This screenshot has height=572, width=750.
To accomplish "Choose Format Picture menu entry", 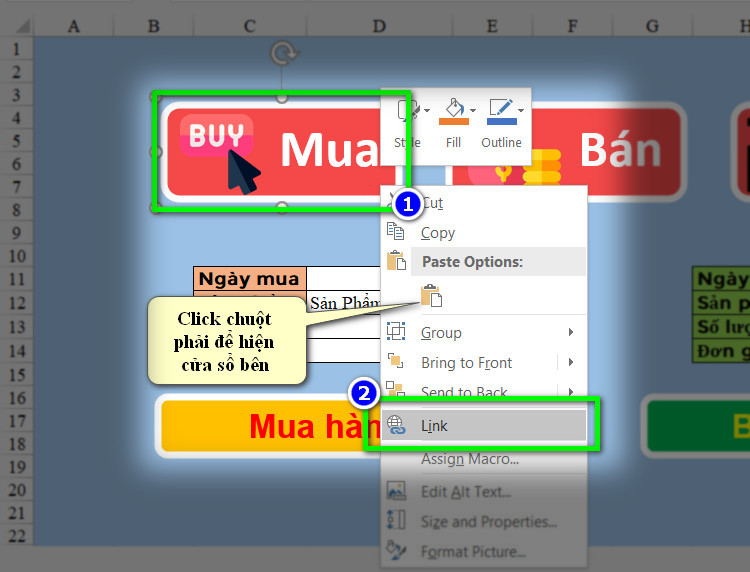I will point(484,551).
